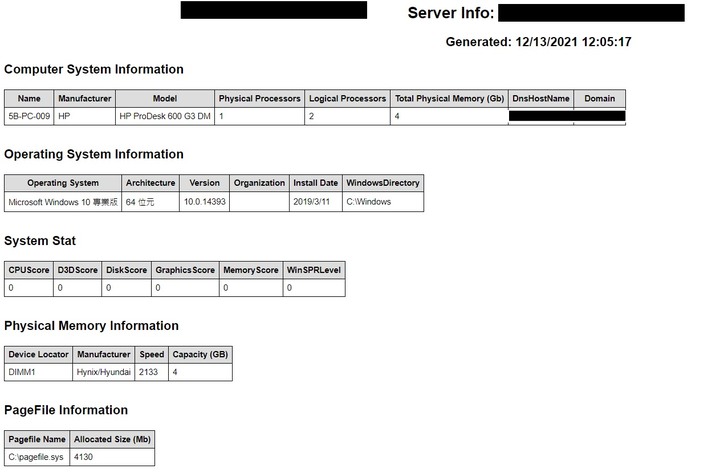Click the 'Name' column header
This screenshot has height=473, width=720.
(x=29, y=98)
